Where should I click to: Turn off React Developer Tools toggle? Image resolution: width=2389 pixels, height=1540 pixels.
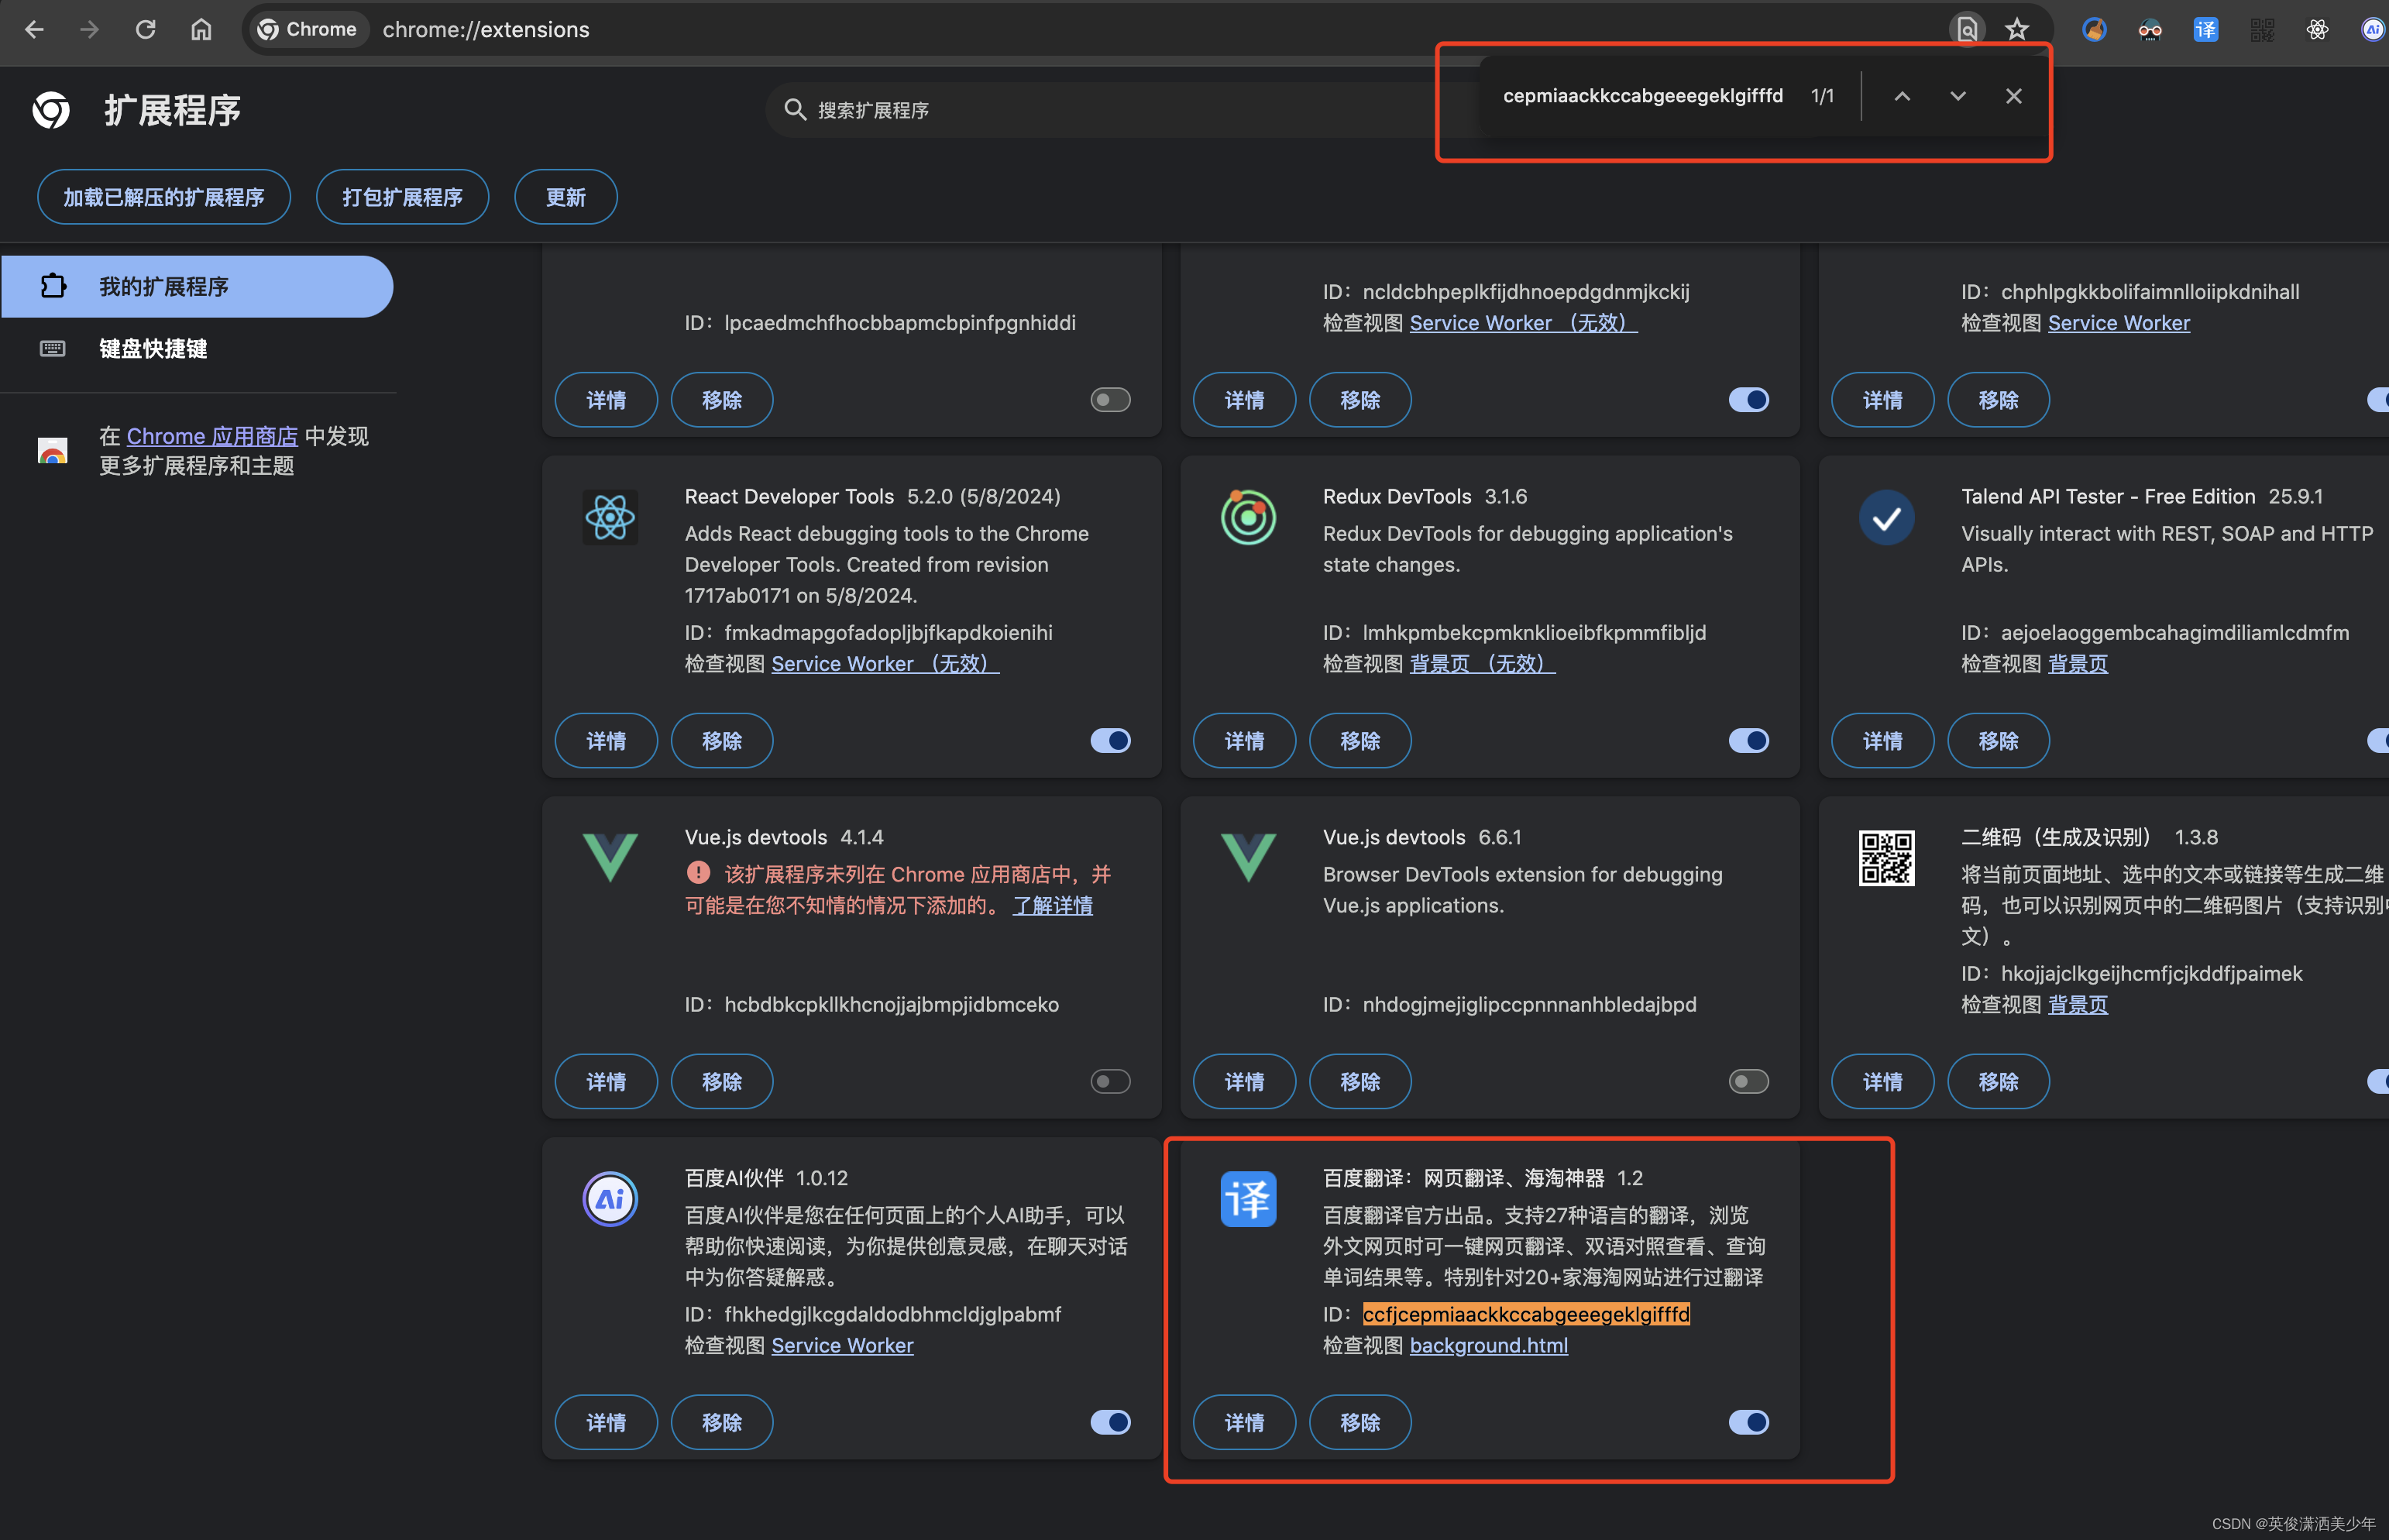1110,741
